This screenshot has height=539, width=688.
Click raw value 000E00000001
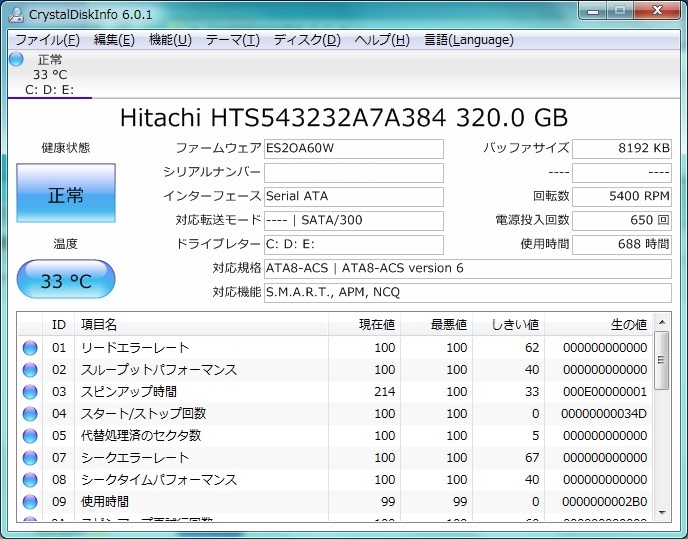click(x=605, y=392)
